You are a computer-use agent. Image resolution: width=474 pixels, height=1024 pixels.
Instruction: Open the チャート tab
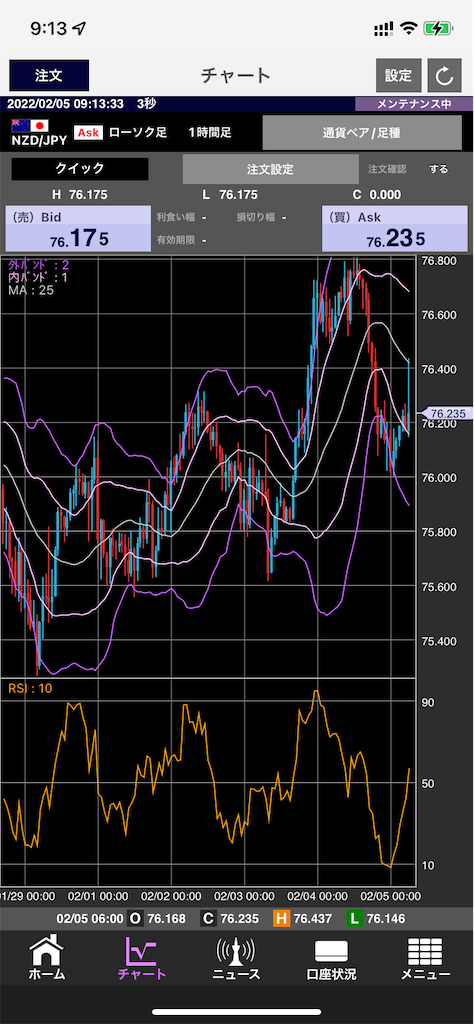coord(142,959)
